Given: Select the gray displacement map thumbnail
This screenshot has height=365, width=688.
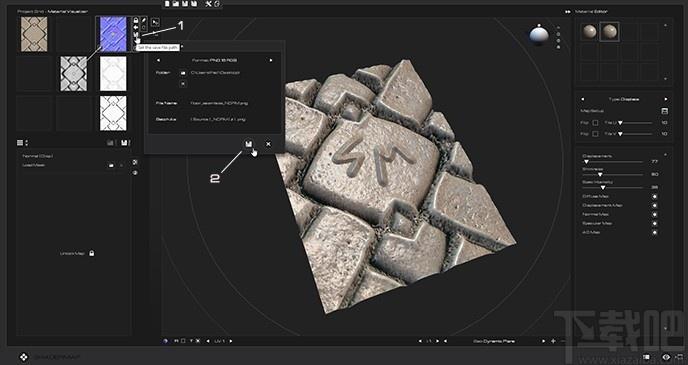Looking at the screenshot, I should [73, 73].
